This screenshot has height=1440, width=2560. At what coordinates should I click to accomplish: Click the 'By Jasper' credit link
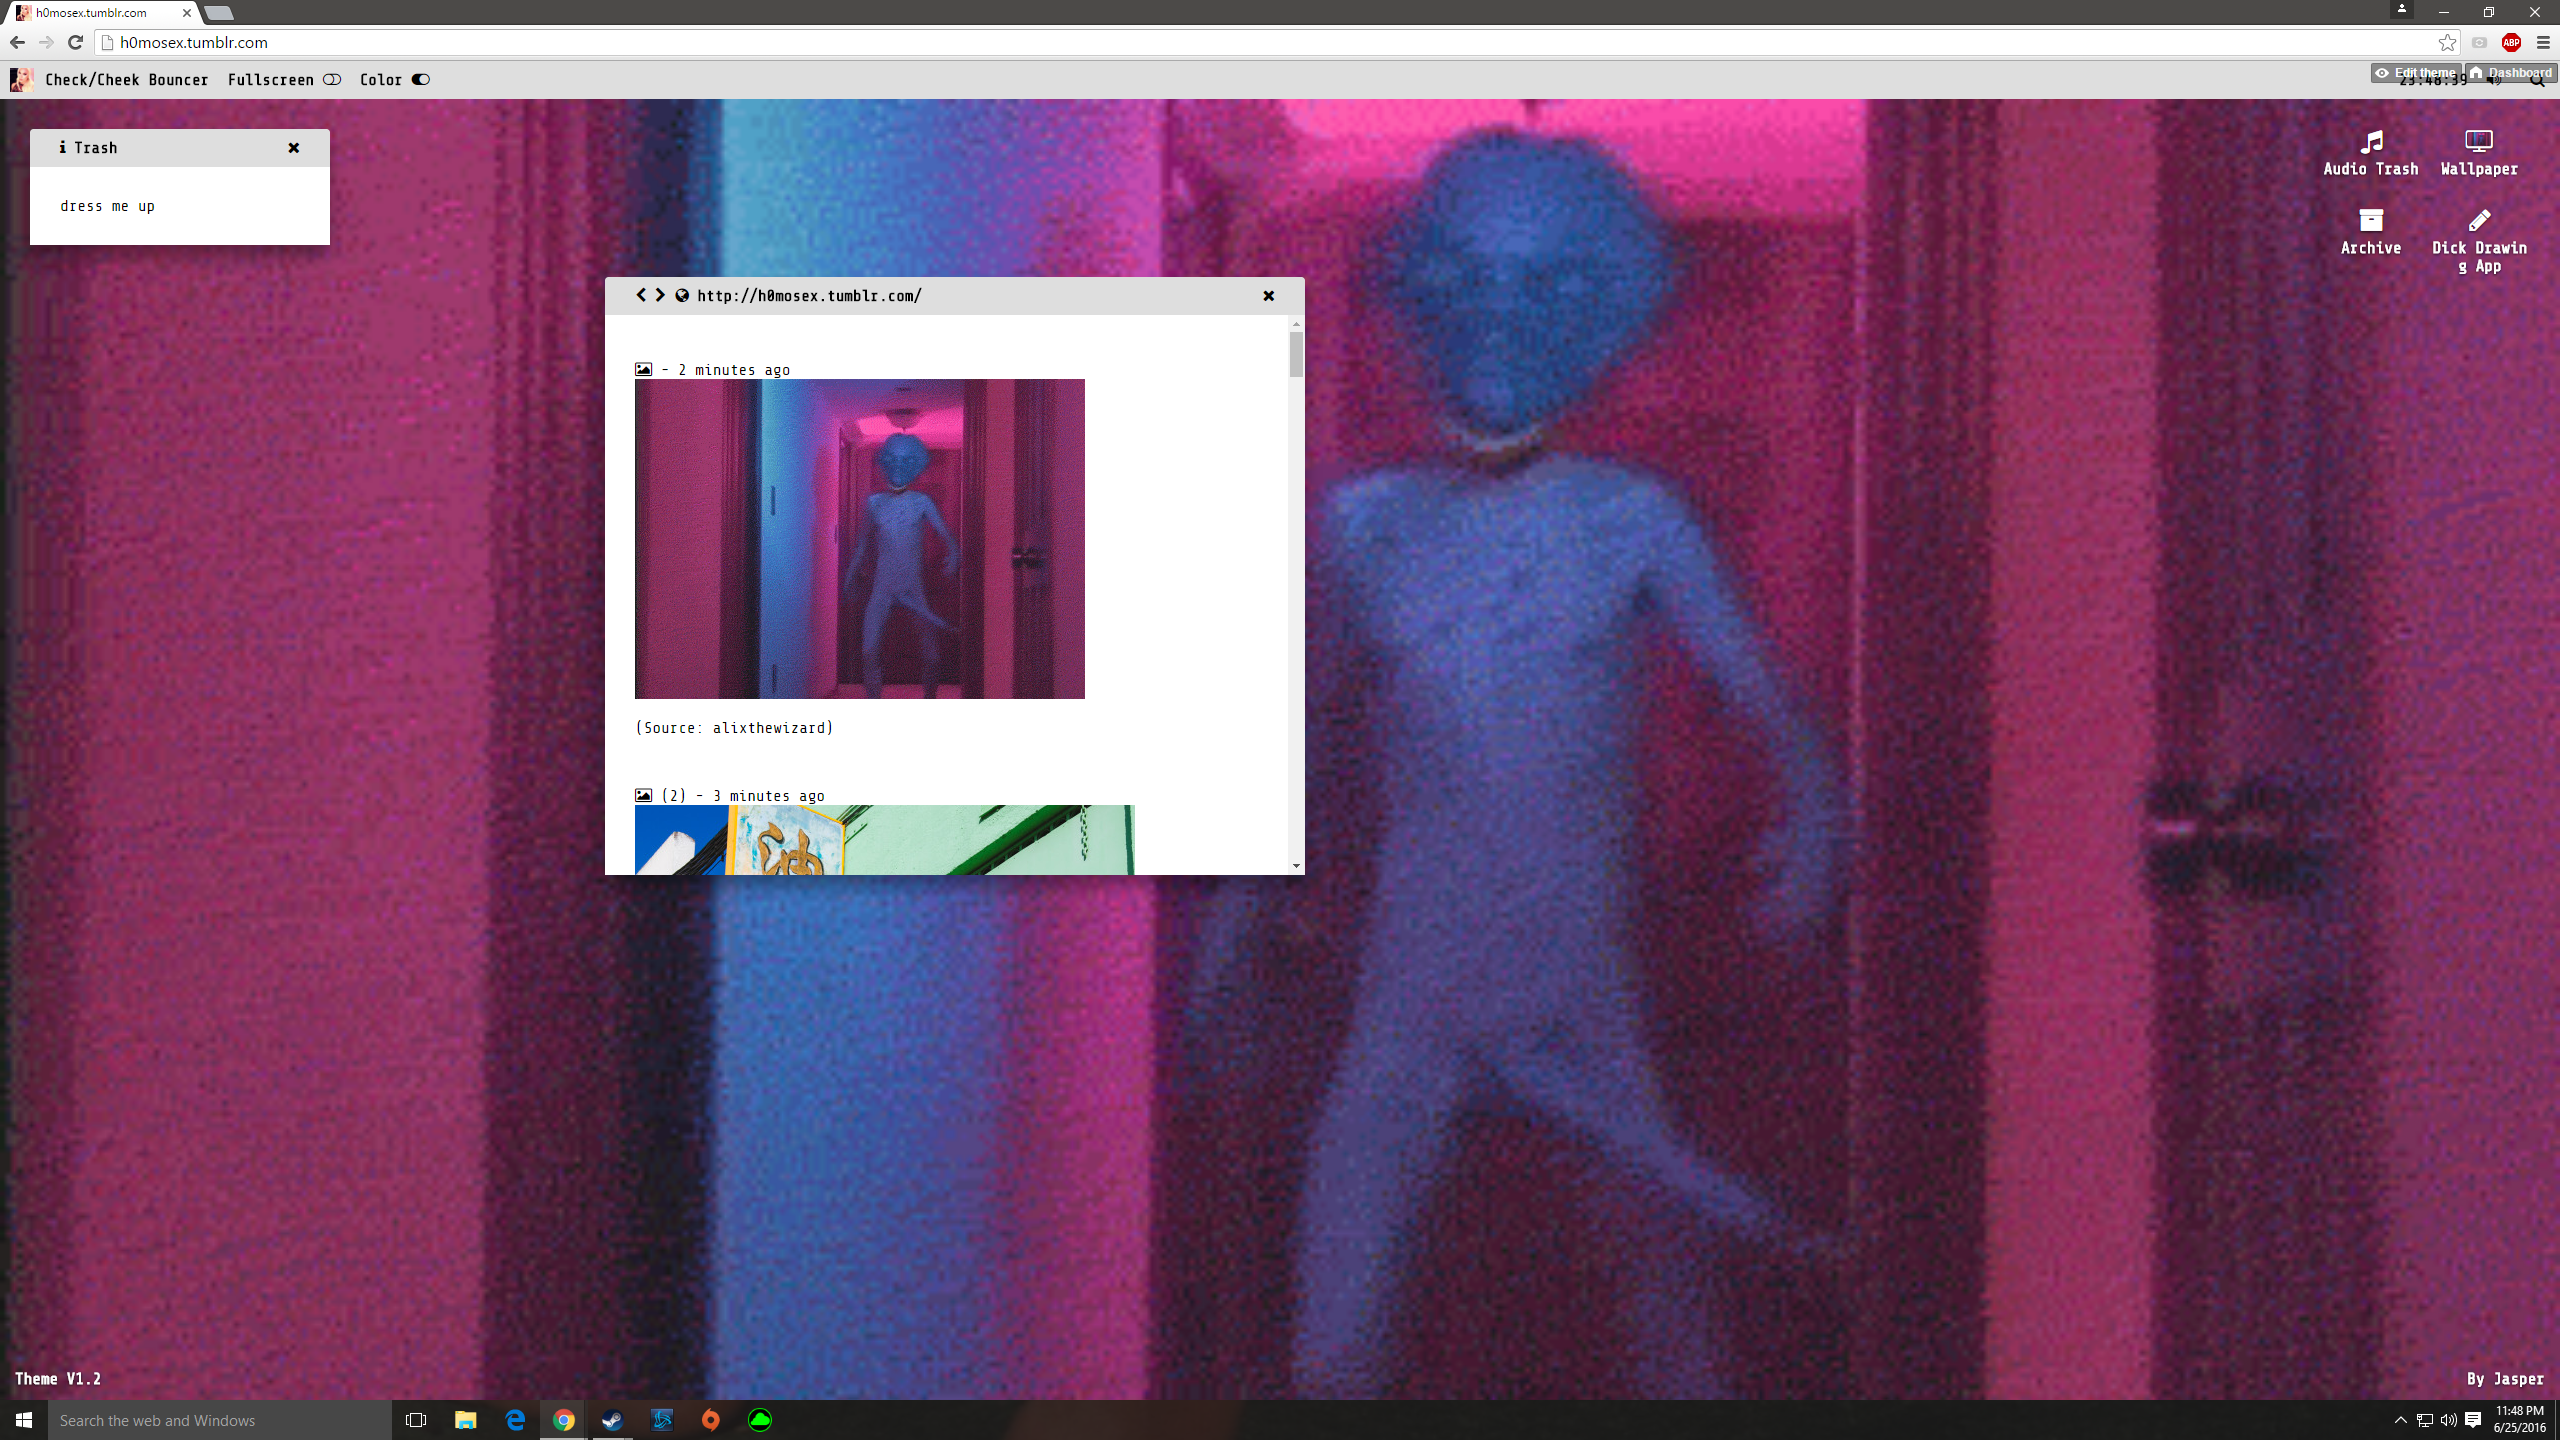2505,1379
